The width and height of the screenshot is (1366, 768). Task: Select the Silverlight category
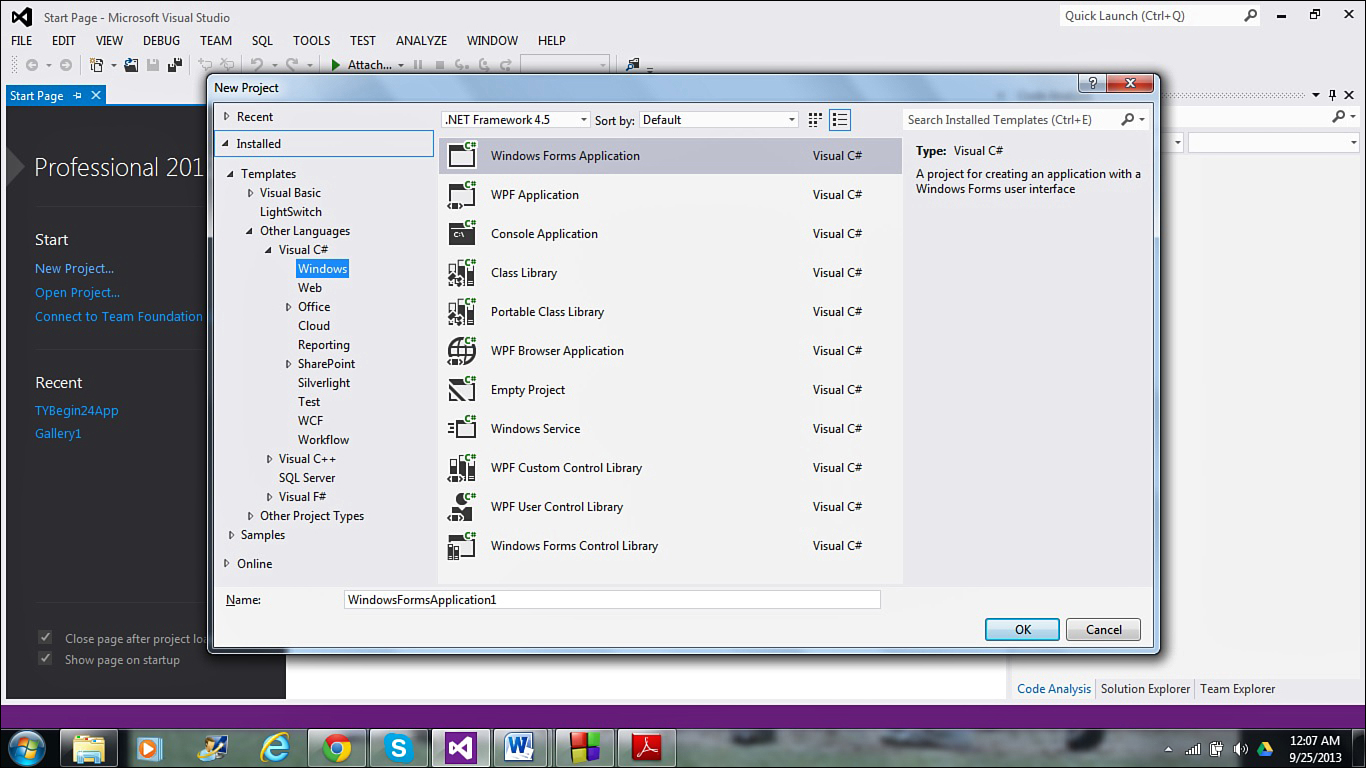324,383
